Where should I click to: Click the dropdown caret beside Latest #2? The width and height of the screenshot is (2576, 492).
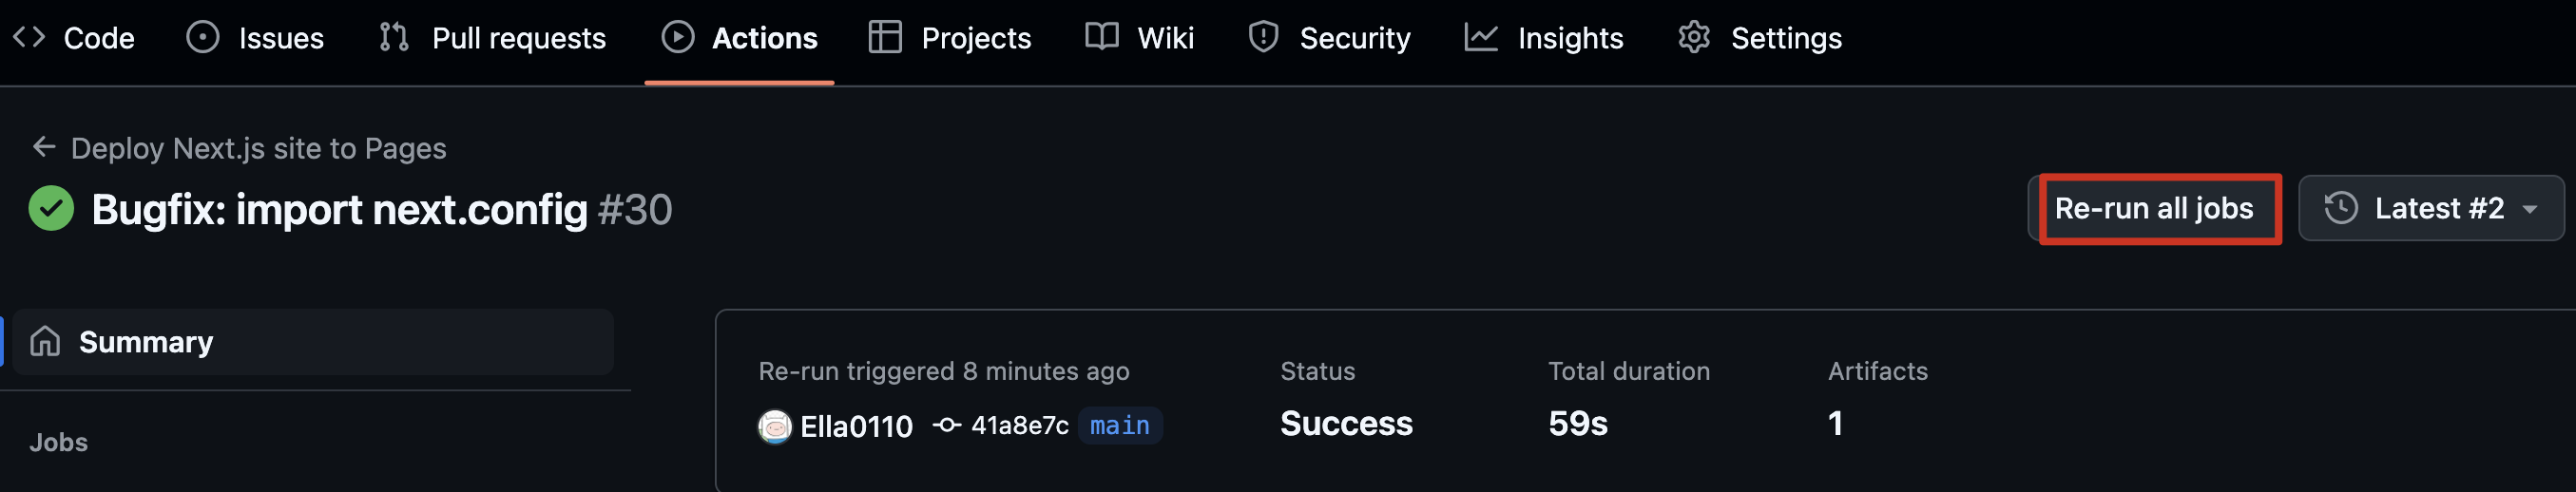(2530, 209)
